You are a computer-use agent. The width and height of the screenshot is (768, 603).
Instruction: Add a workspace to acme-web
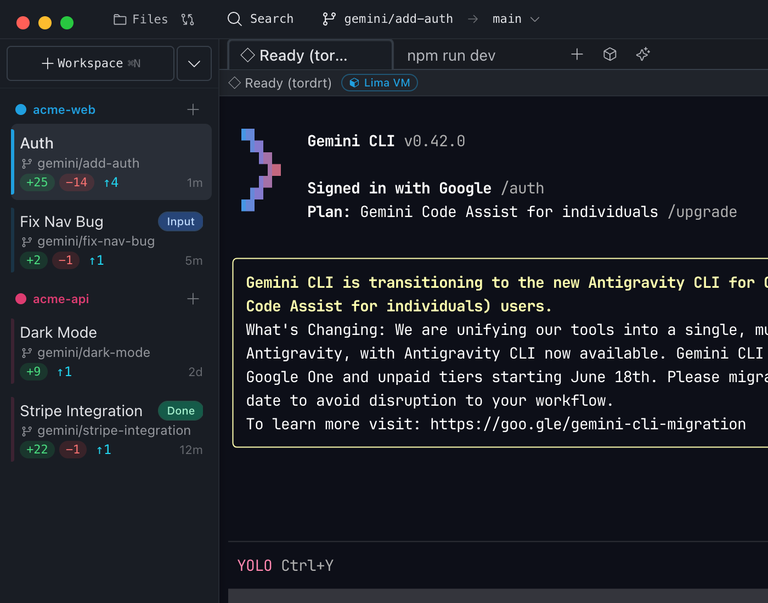(193, 109)
